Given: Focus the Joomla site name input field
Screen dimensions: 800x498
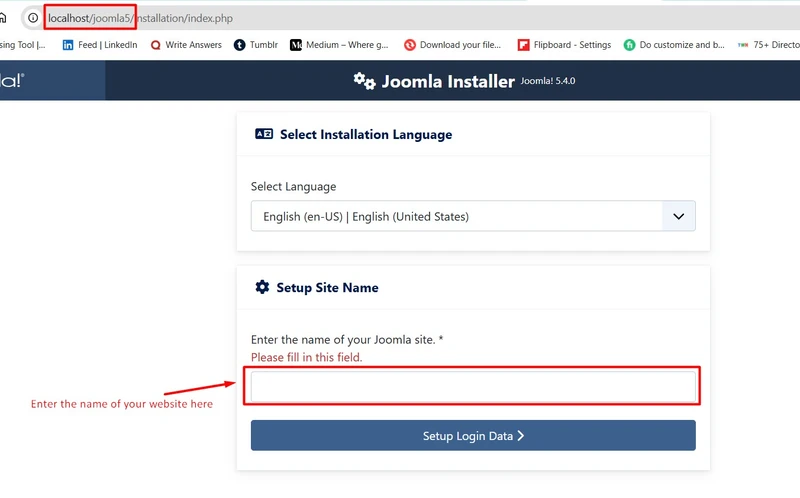Looking at the screenshot, I should click(473, 386).
